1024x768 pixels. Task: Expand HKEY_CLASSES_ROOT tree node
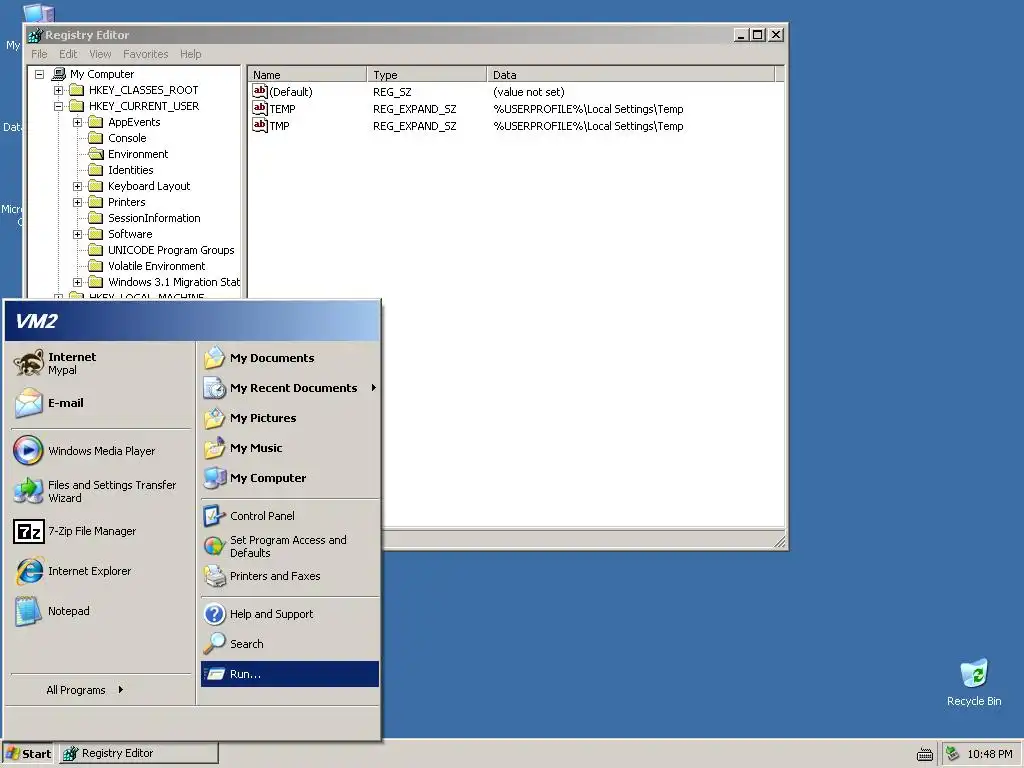point(58,90)
